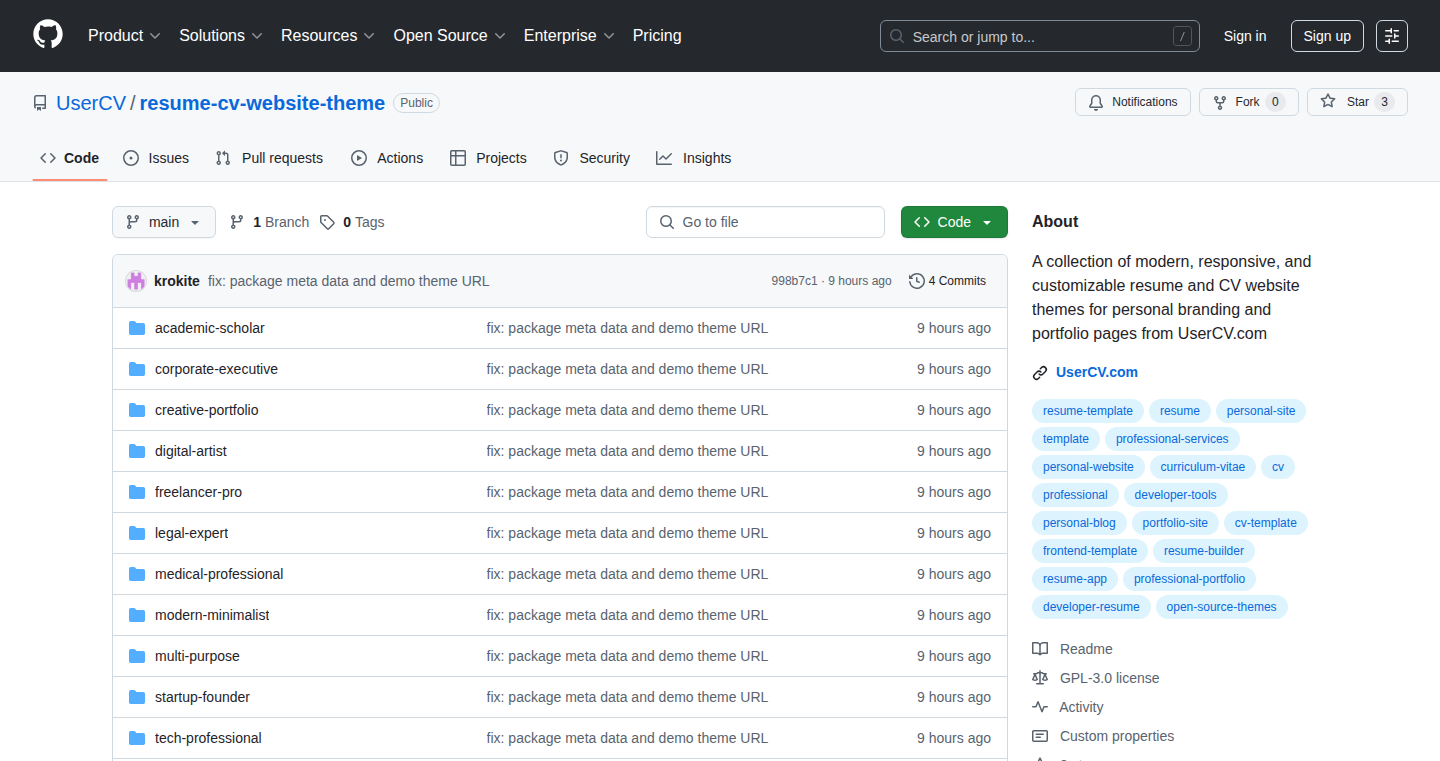This screenshot has width=1440, height=761.
Task: Open the appearance settings icon in header
Action: click(x=1391, y=36)
